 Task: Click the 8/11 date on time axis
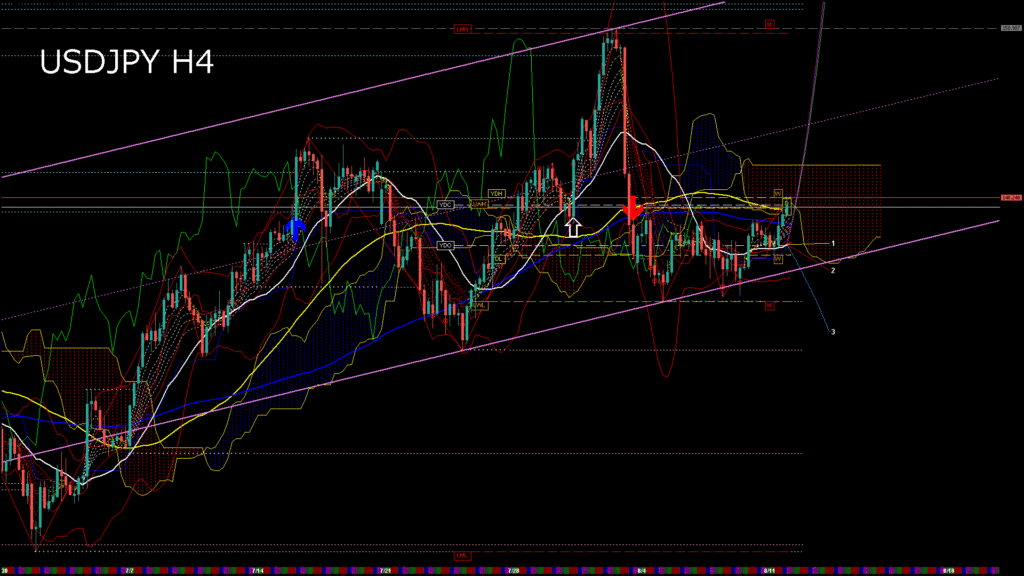tap(769, 571)
